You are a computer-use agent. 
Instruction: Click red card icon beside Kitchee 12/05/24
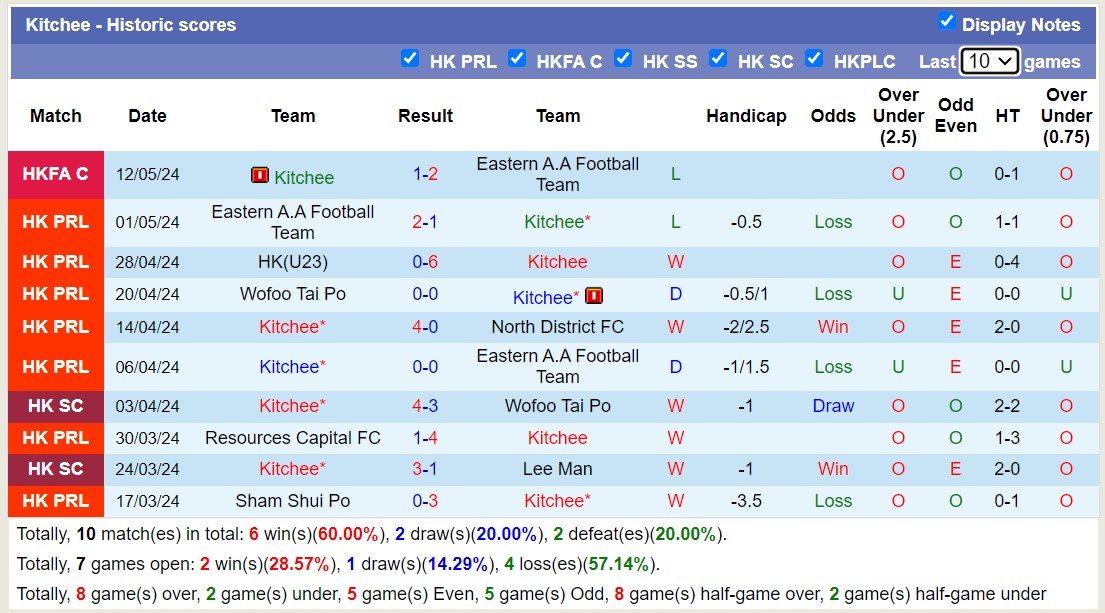point(260,176)
